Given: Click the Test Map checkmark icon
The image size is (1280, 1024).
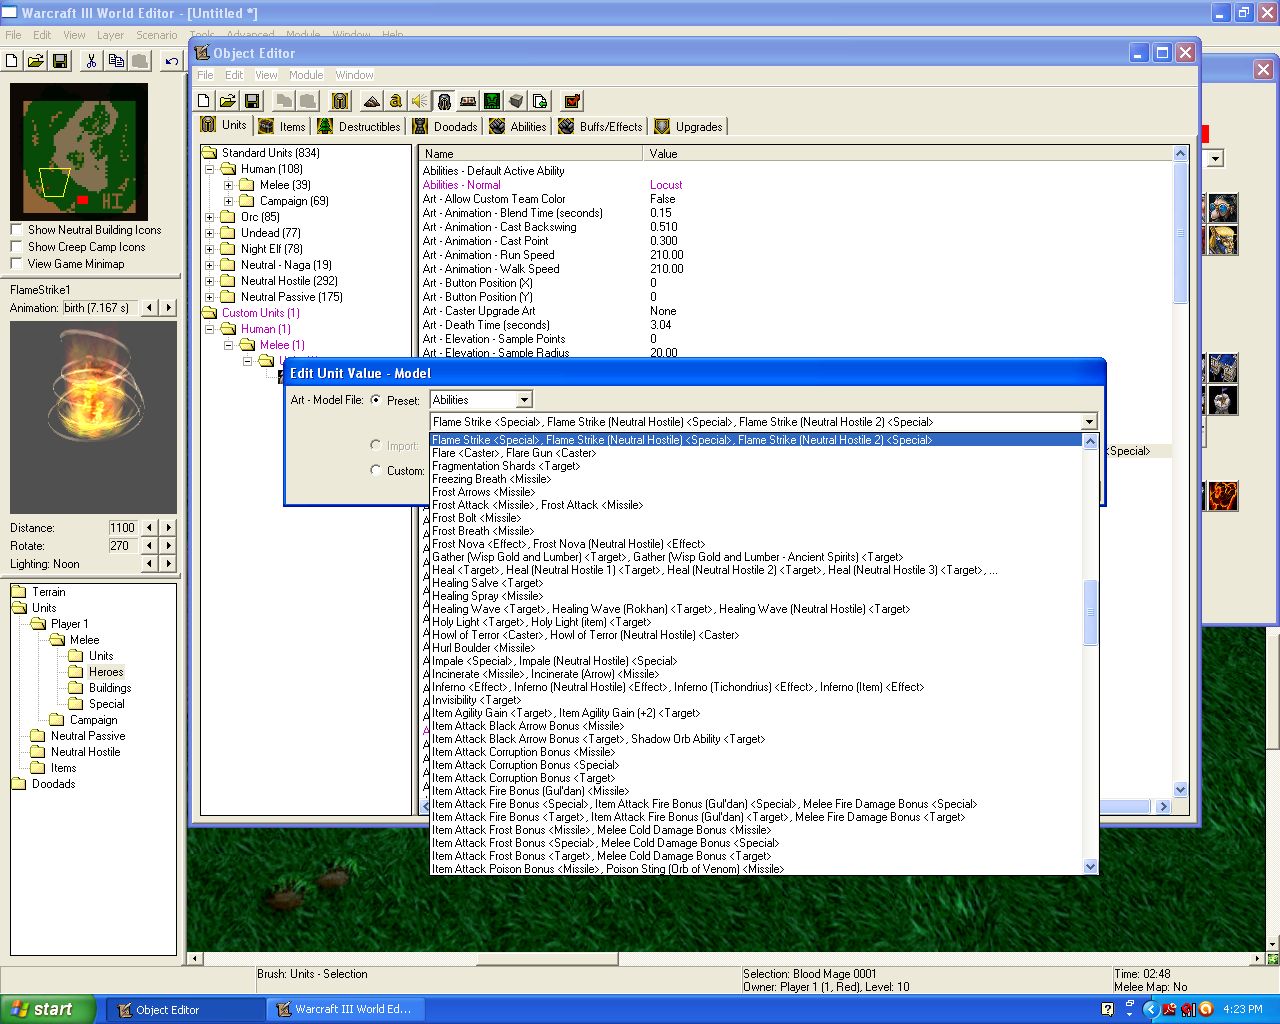Looking at the screenshot, I should point(572,101).
